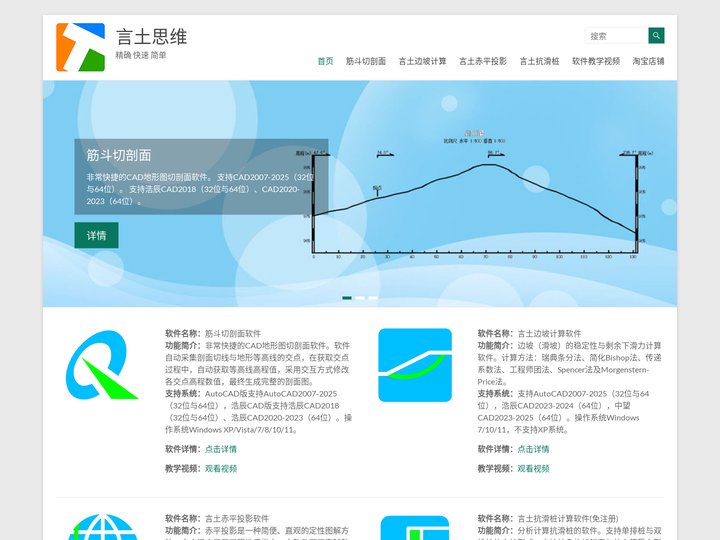Open the 言土边坡计算 menu item

422,61
